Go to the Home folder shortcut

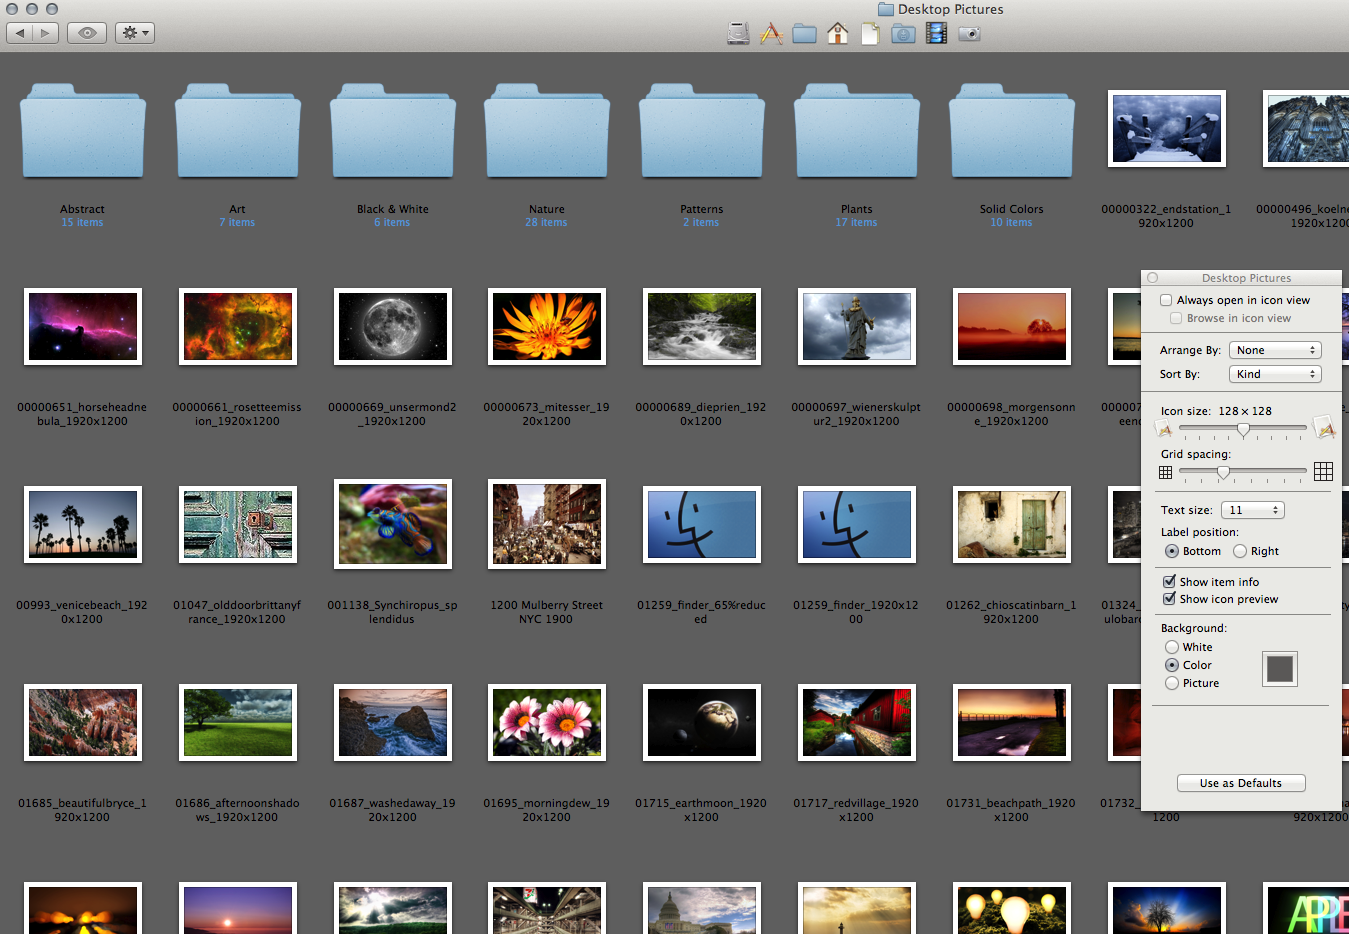[838, 34]
